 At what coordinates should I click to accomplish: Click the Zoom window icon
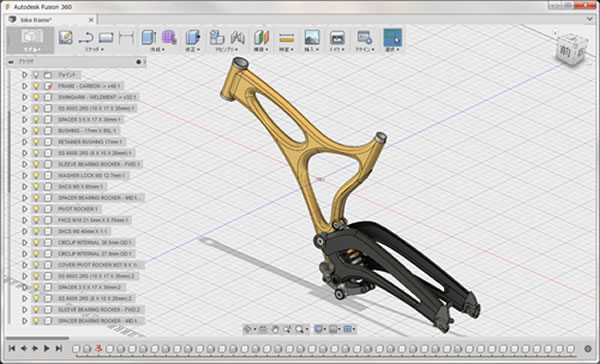coord(287,329)
